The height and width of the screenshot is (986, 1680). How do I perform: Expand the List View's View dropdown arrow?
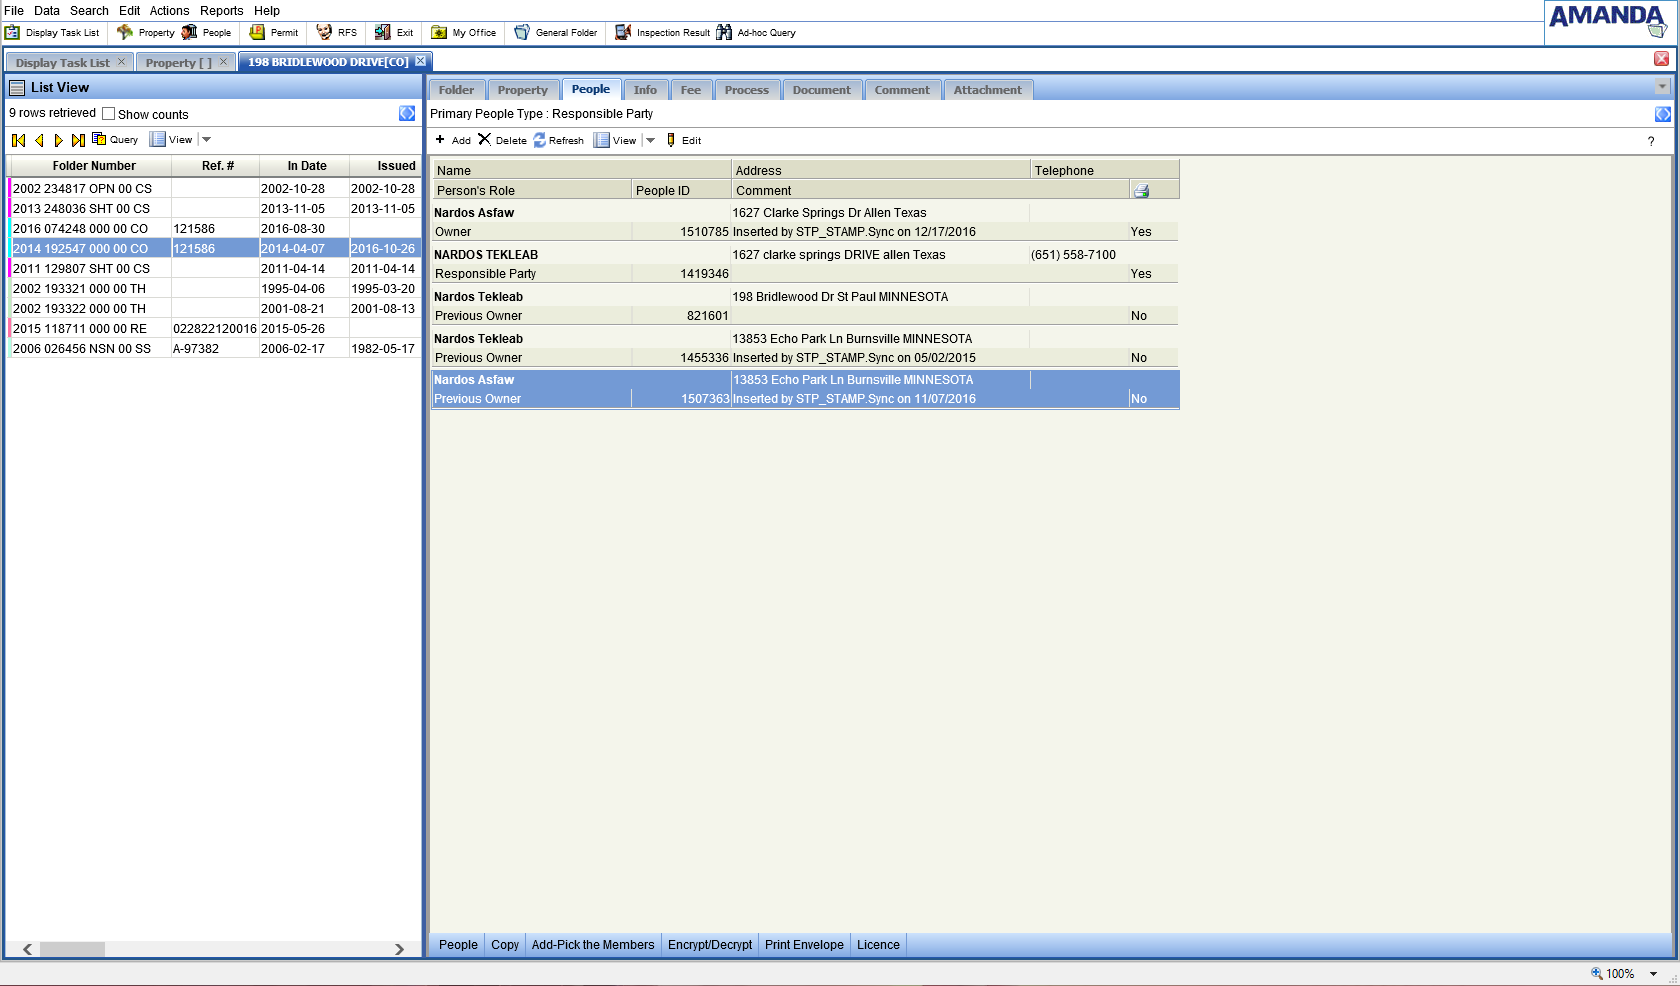tap(207, 140)
